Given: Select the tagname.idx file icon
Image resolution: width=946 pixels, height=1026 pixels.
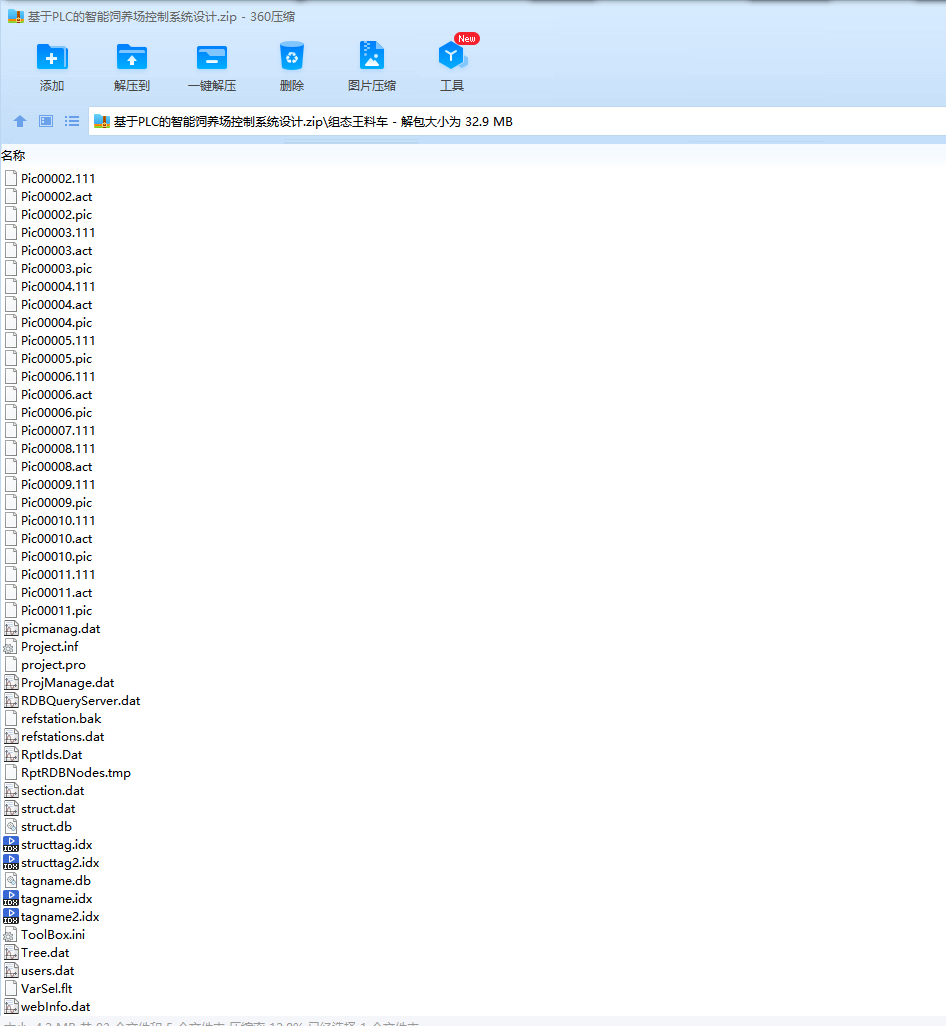Looking at the screenshot, I should pyautogui.click(x=10, y=898).
